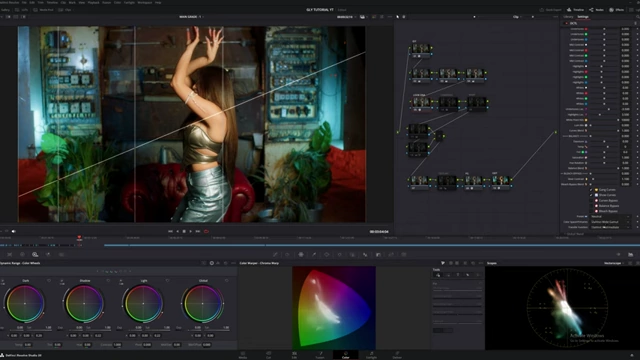Enable the Balance Bypass checkbox
The height and width of the screenshot is (360, 640).
tap(591, 206)
